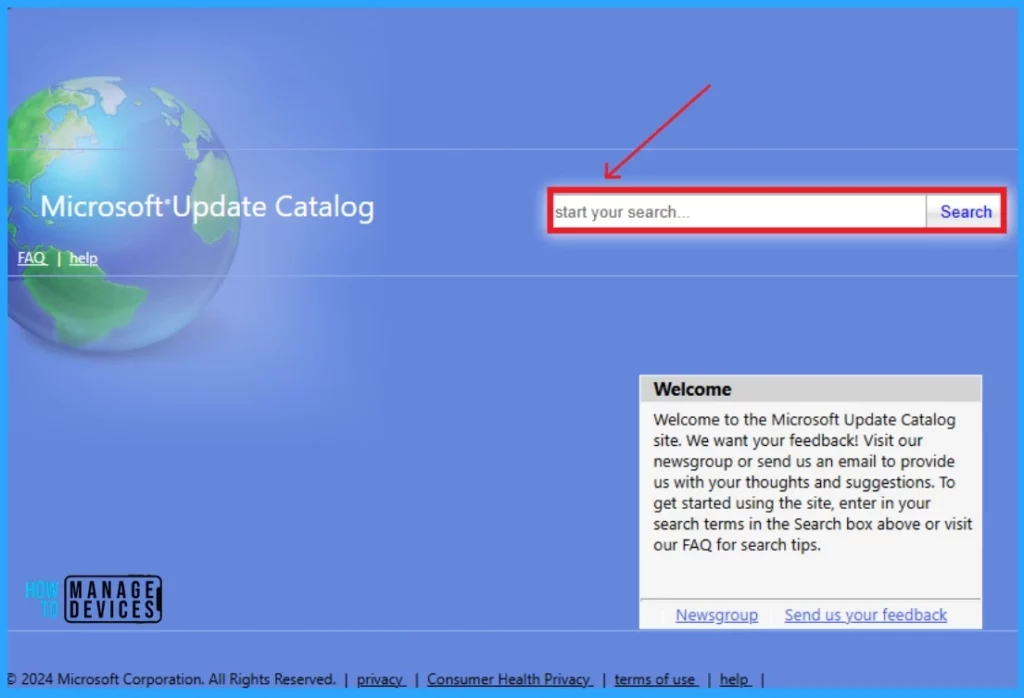Viewport: 1024px width, 698px height.
Task: Click the Search button
Action: tap(965, 212)
